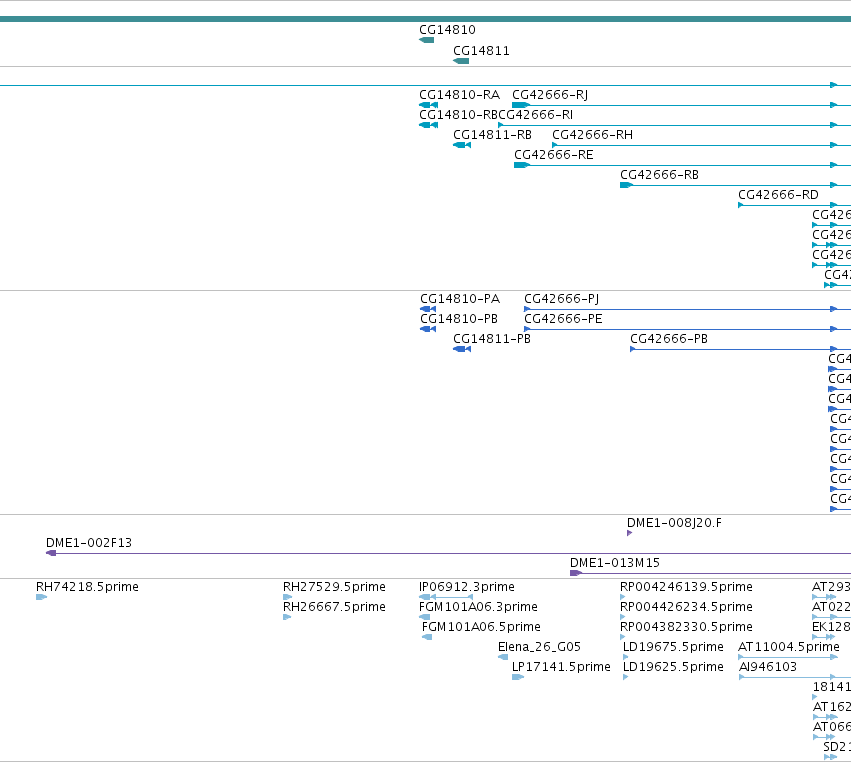The height and width of the screenshot is (762, 851).
Task: Click the CG14810-PA protein glyph
Action: (428, 309)
